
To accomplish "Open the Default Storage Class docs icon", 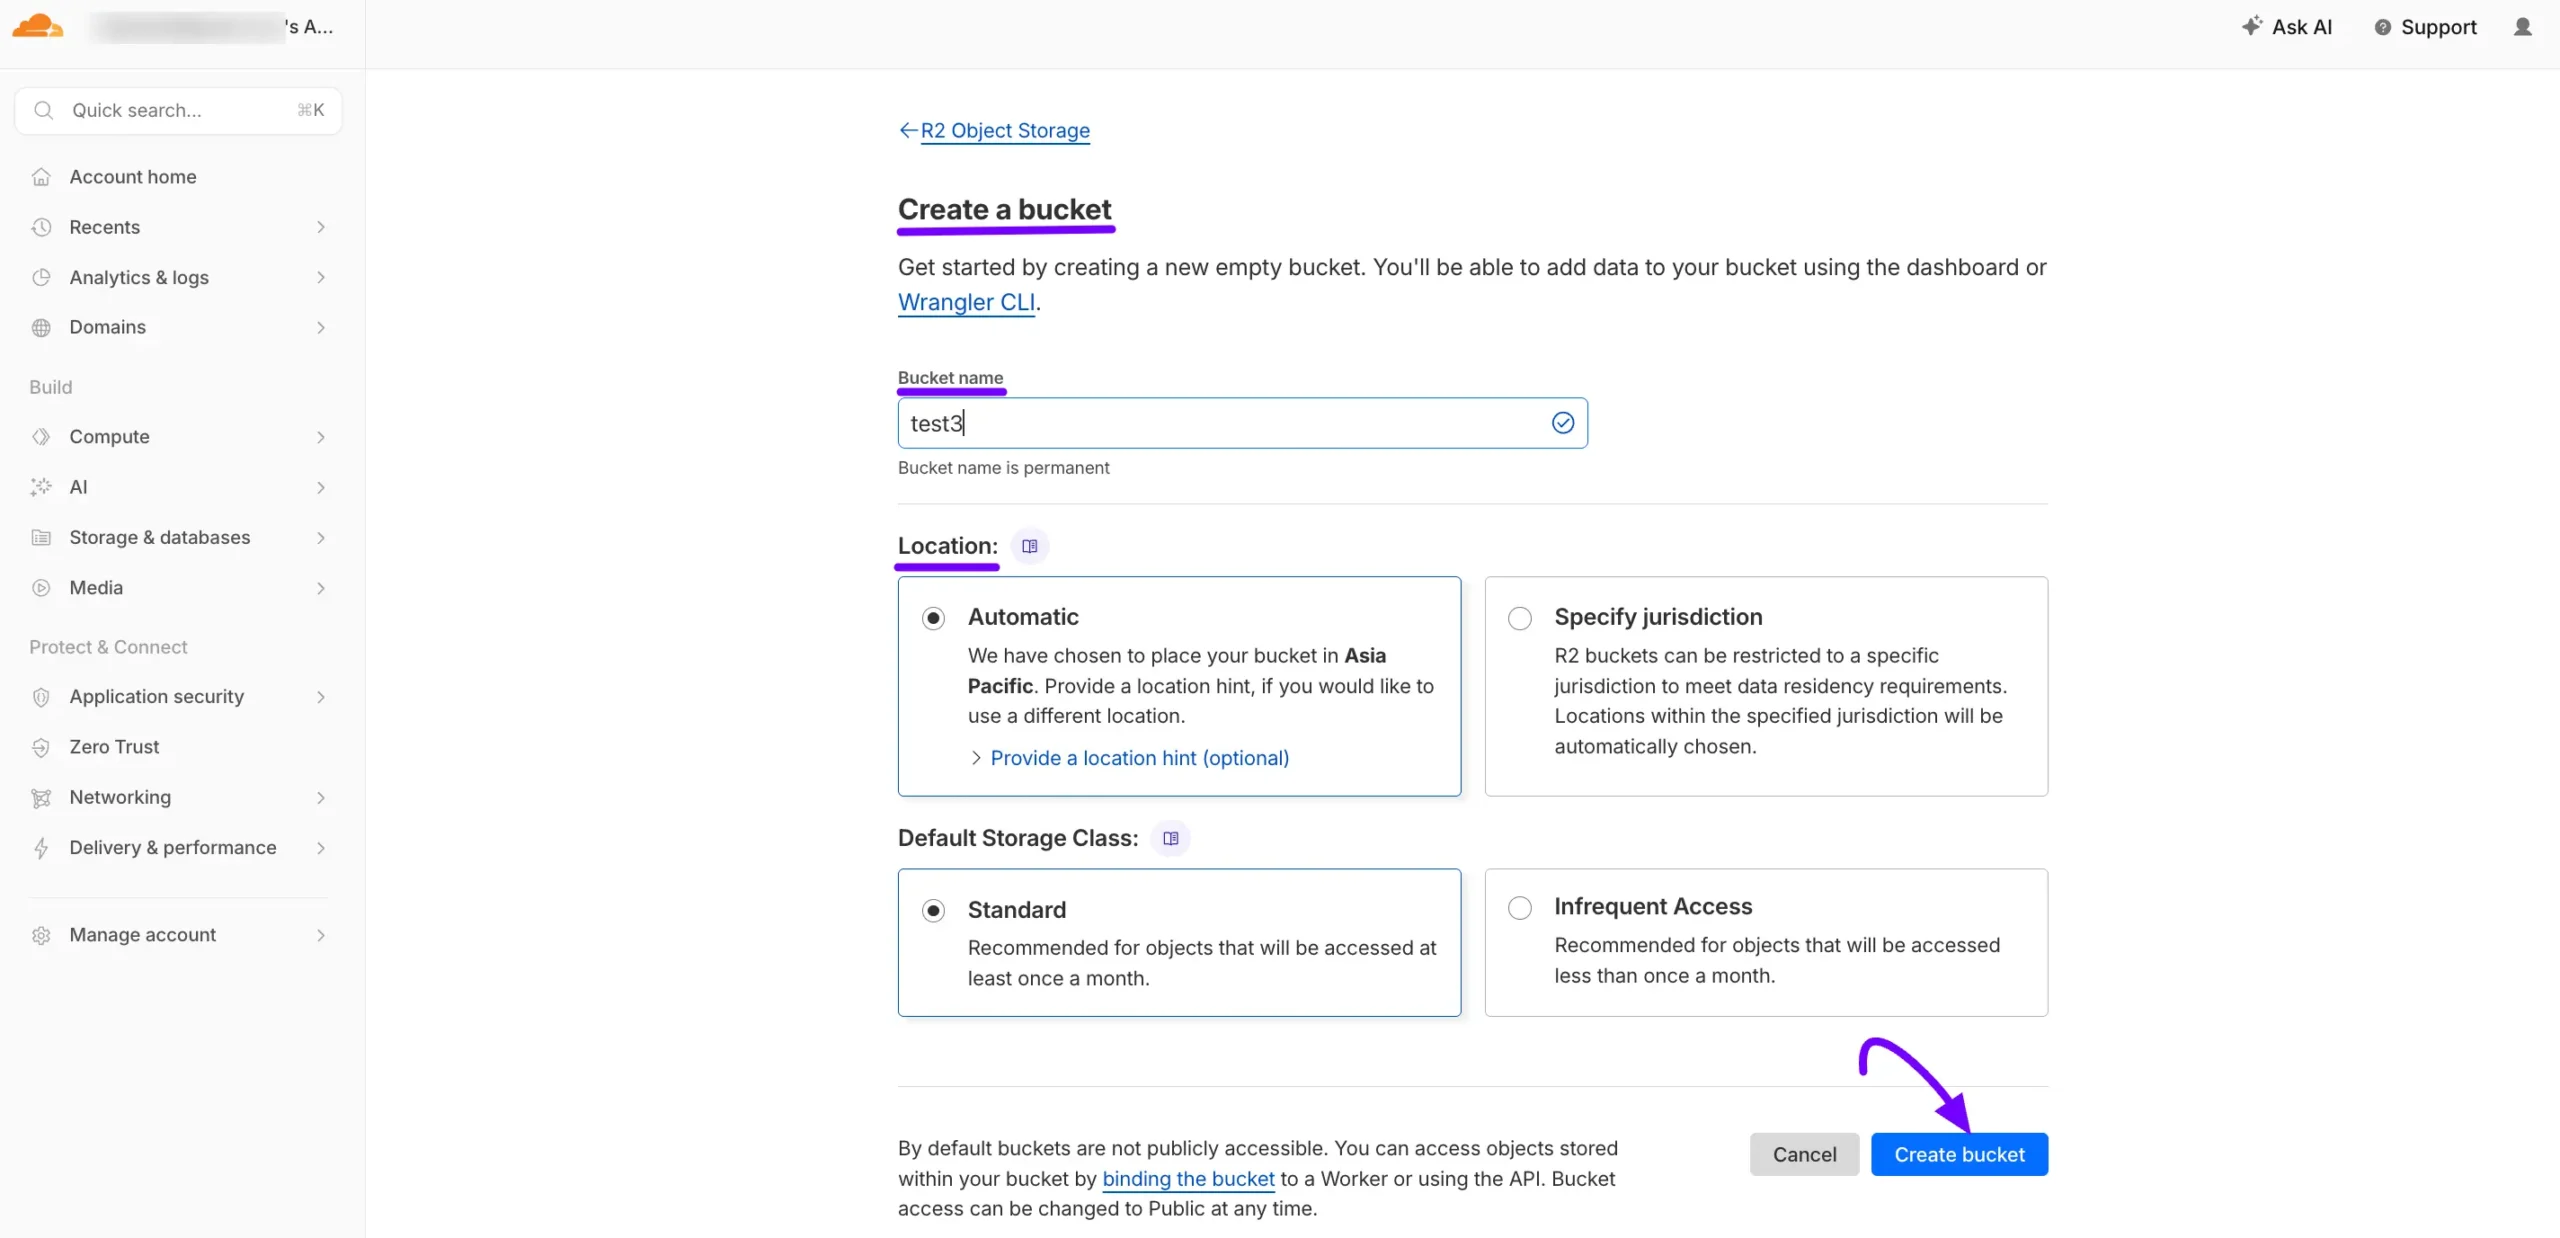I will pos(1170,838).
